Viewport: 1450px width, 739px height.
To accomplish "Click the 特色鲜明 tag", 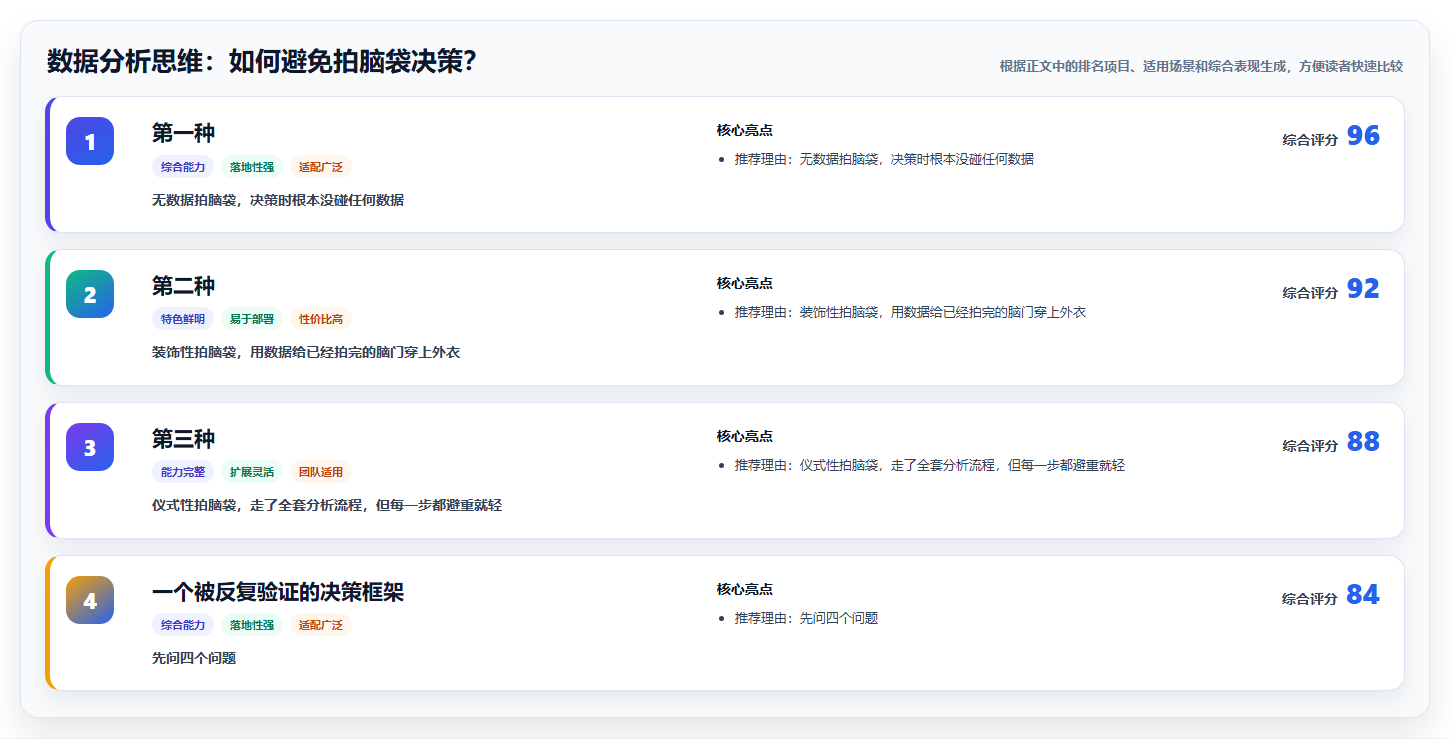I will click(x=183, y=319).
